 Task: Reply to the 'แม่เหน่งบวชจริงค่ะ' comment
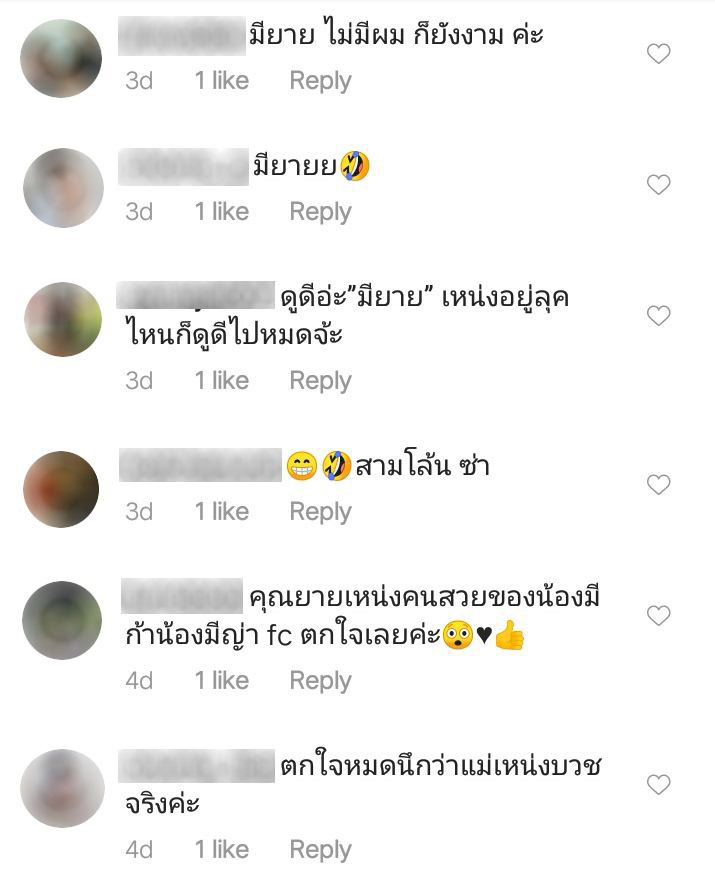(320, 850)
